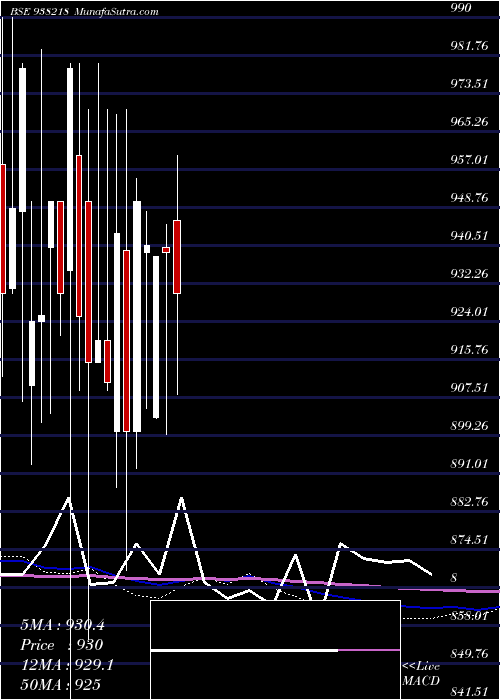This screenshot has height=700, width=500.
Task: Click the Price : 930 value
Action: point(62,645)
